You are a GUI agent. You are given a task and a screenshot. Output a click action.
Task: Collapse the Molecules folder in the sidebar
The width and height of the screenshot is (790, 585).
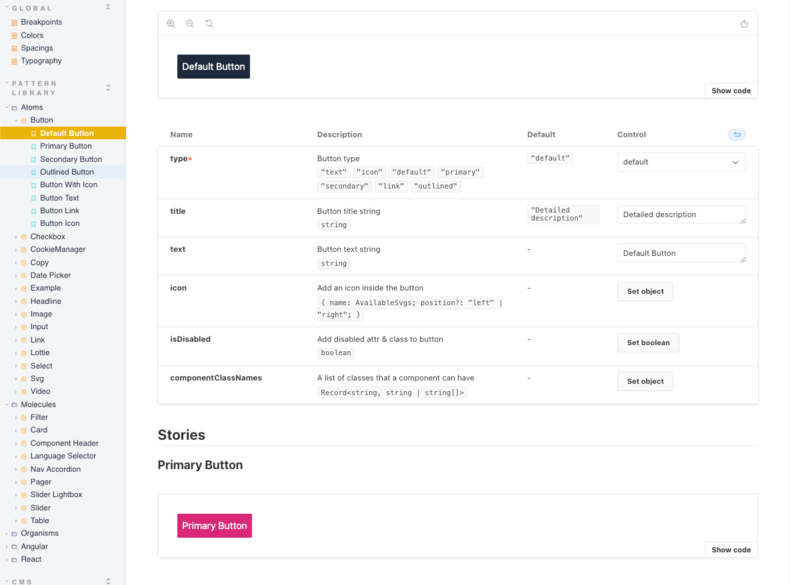pos(7,405)
